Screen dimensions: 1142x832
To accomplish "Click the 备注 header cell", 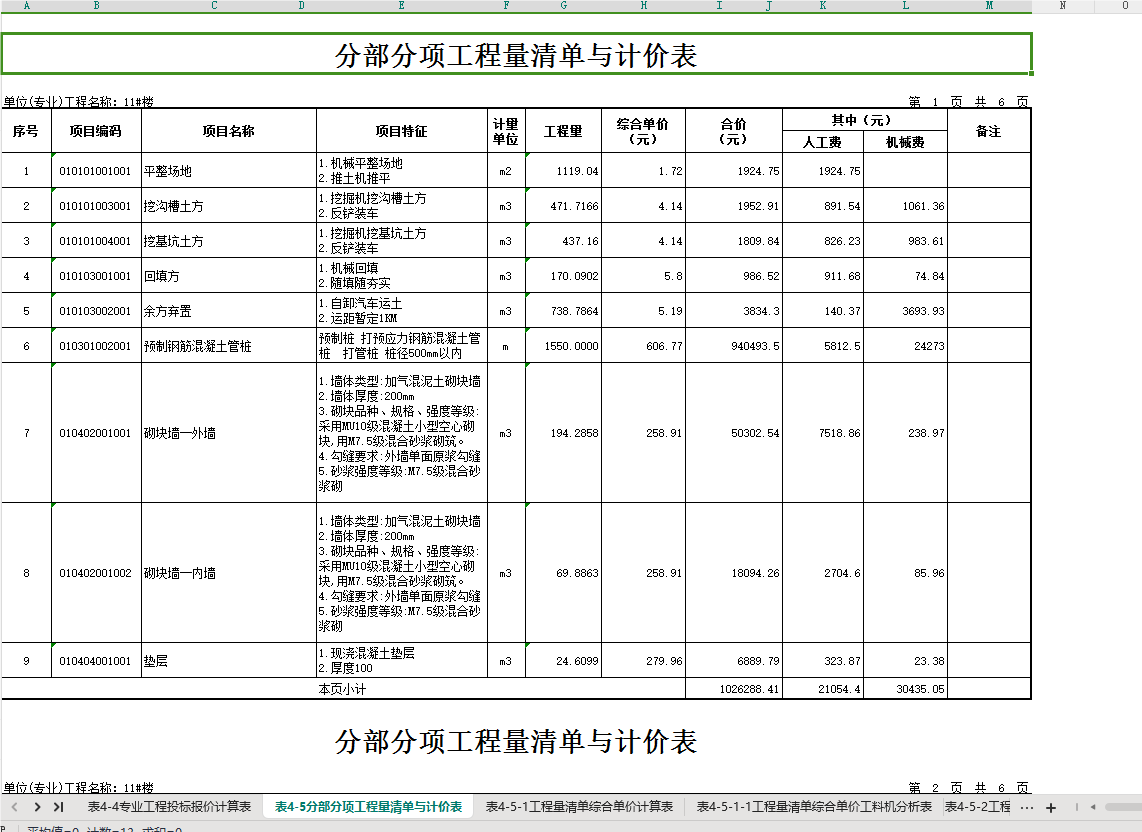I will tap(989, 131).
